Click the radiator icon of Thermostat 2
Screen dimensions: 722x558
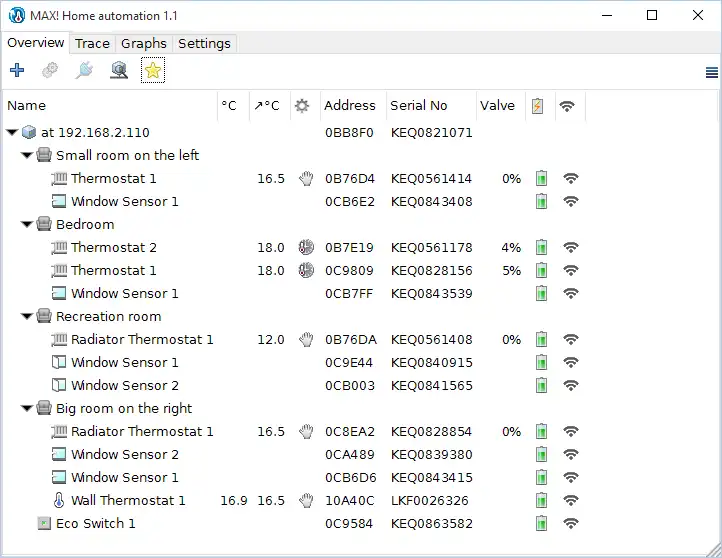click(59, 248)
